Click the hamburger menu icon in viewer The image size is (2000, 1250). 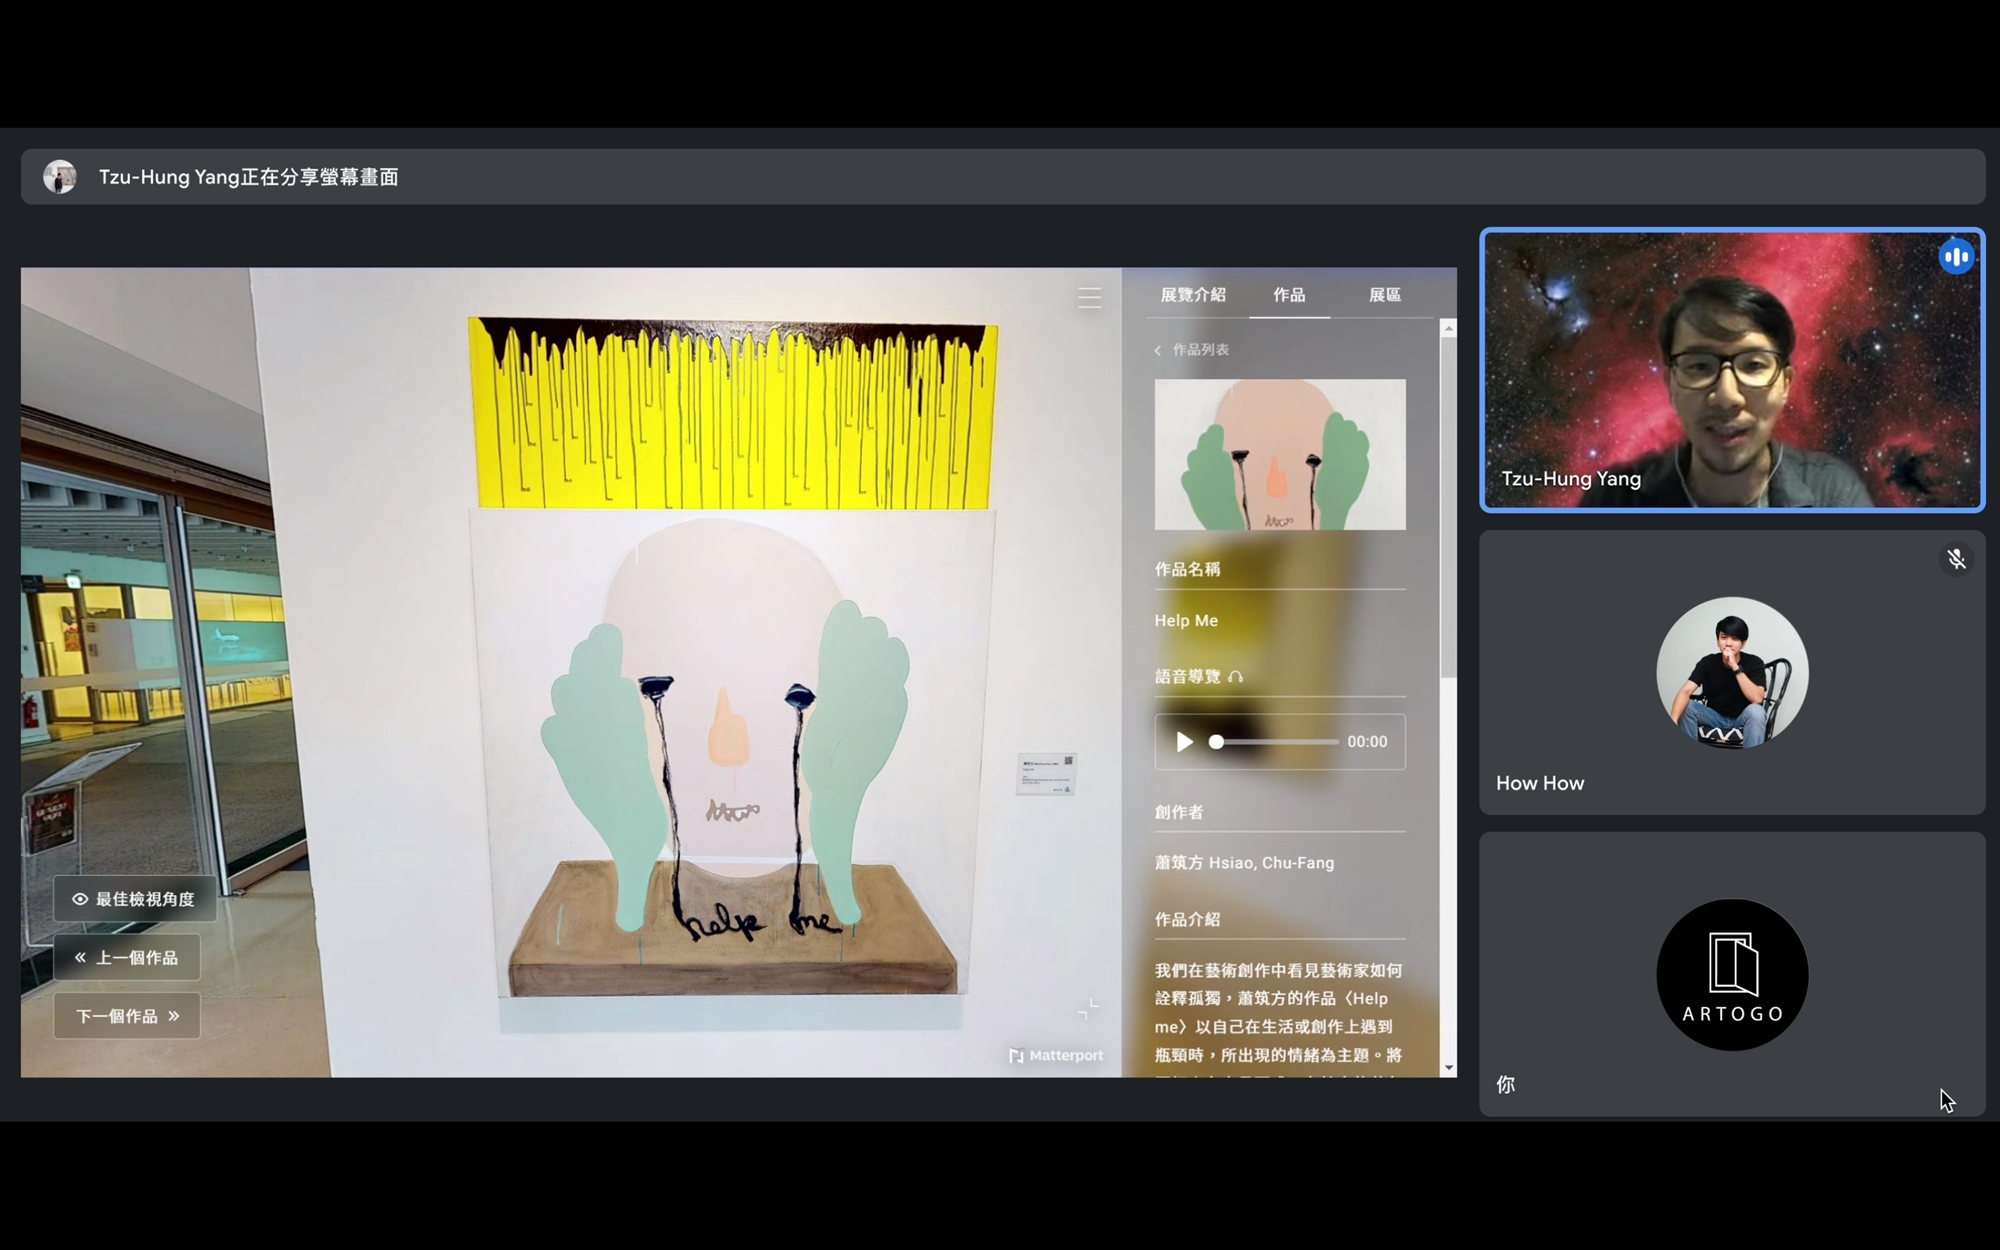[1089, 298]
